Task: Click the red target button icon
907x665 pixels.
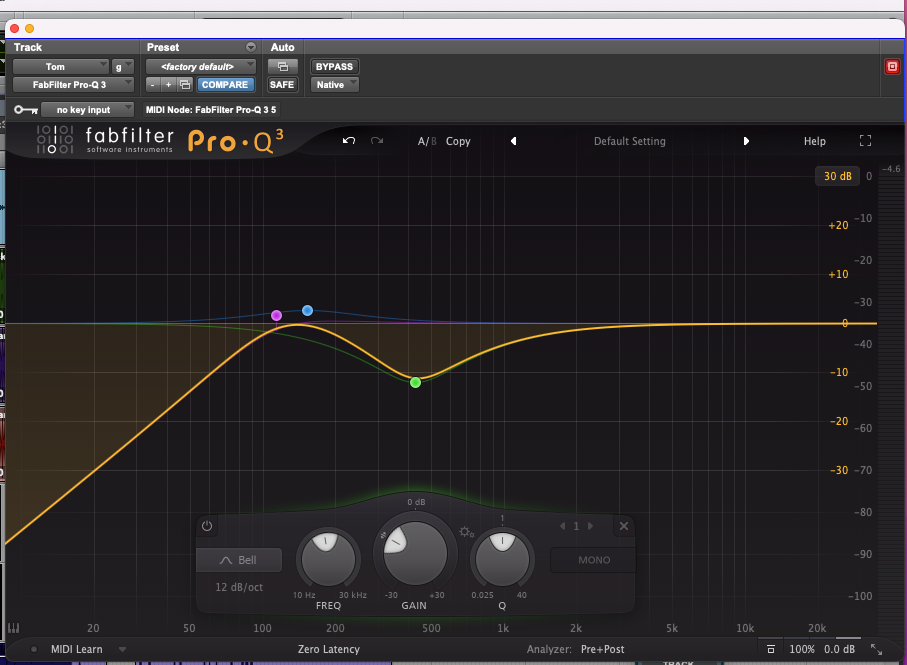Action: (x=892, y=66)
